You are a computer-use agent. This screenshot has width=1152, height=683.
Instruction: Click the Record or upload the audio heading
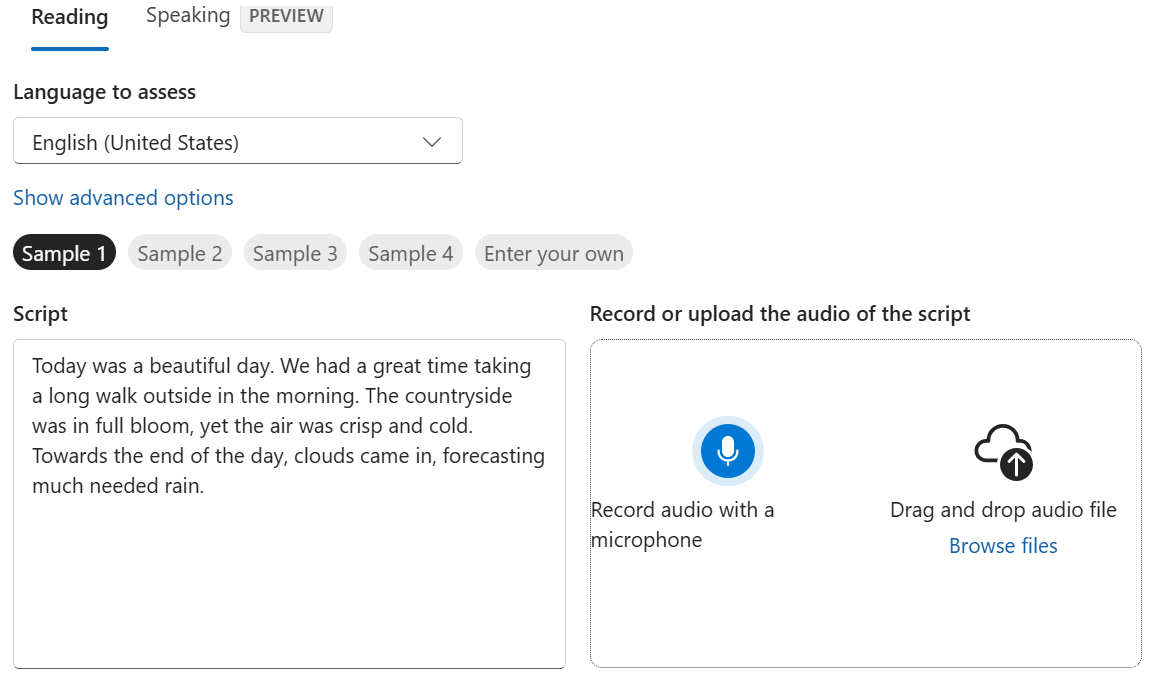click(x=780, y=314)
